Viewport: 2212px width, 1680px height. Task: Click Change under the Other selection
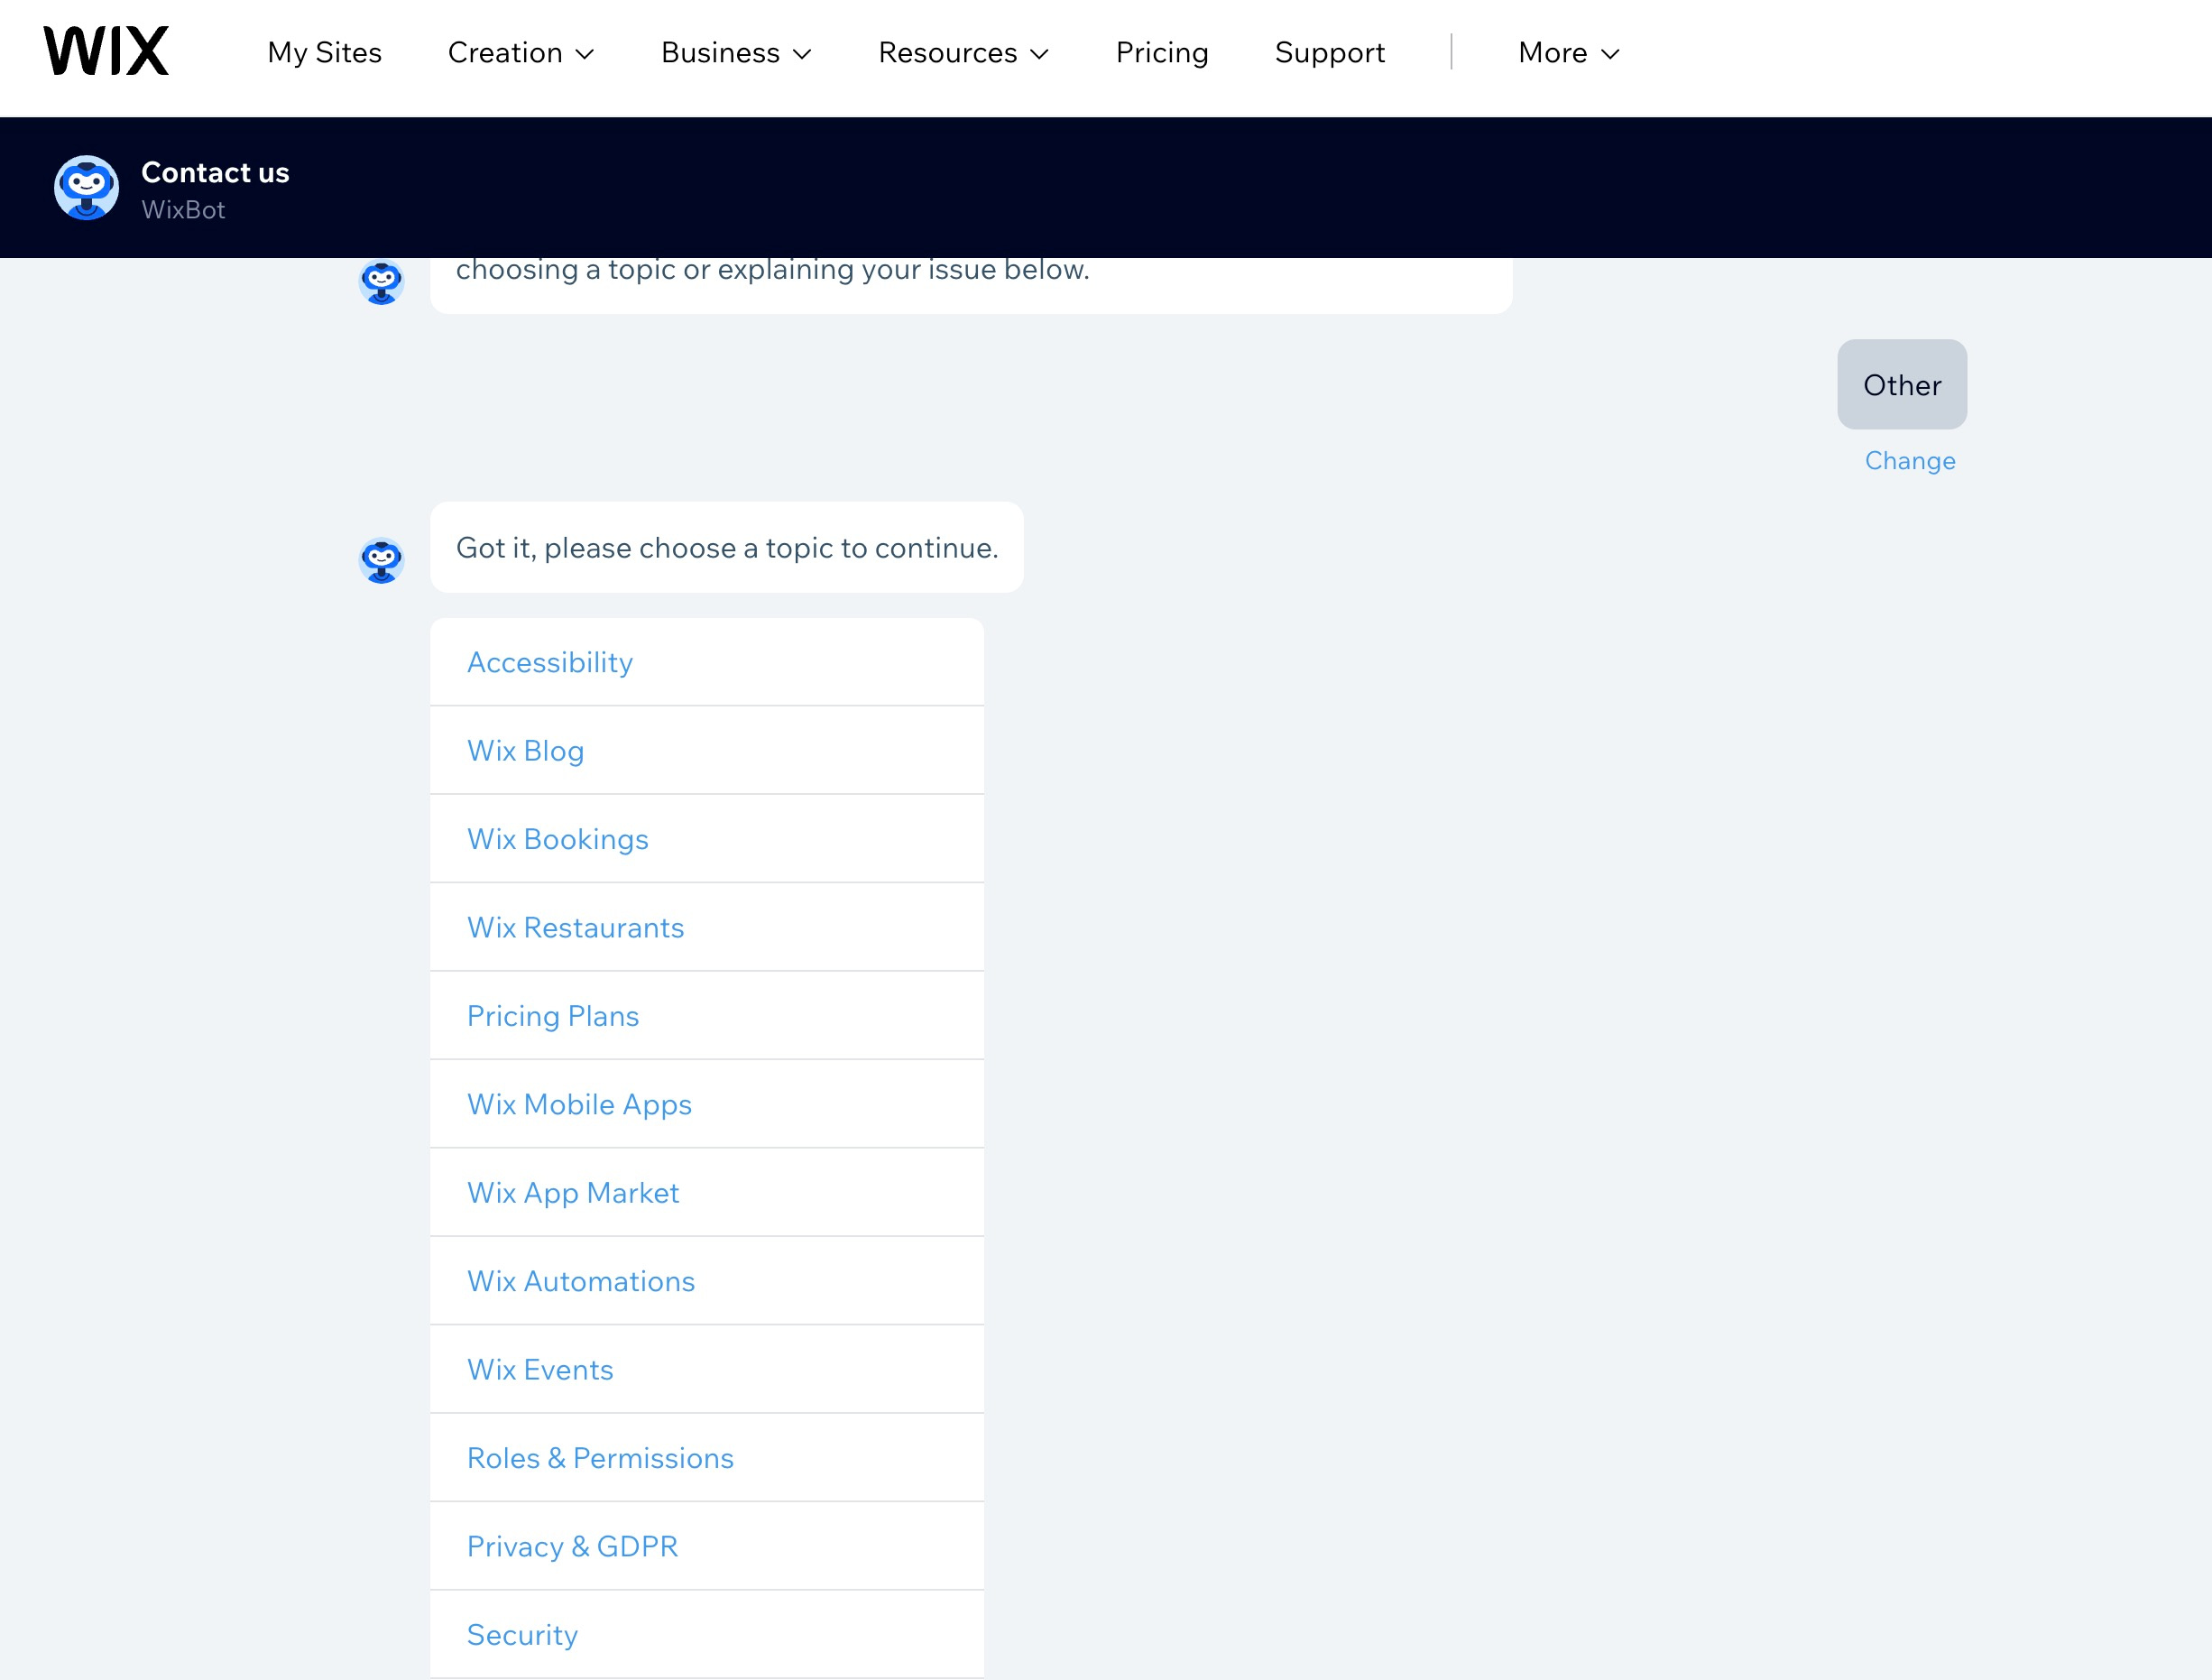[1909, 460]
